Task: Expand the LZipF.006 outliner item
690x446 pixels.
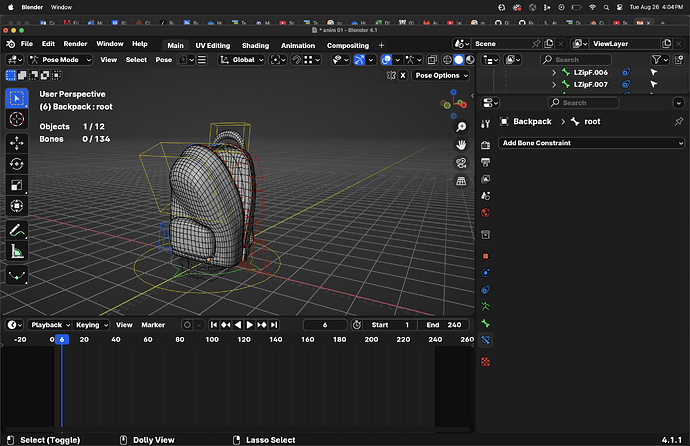Action: pyautogui.click(x=554, y=72)
